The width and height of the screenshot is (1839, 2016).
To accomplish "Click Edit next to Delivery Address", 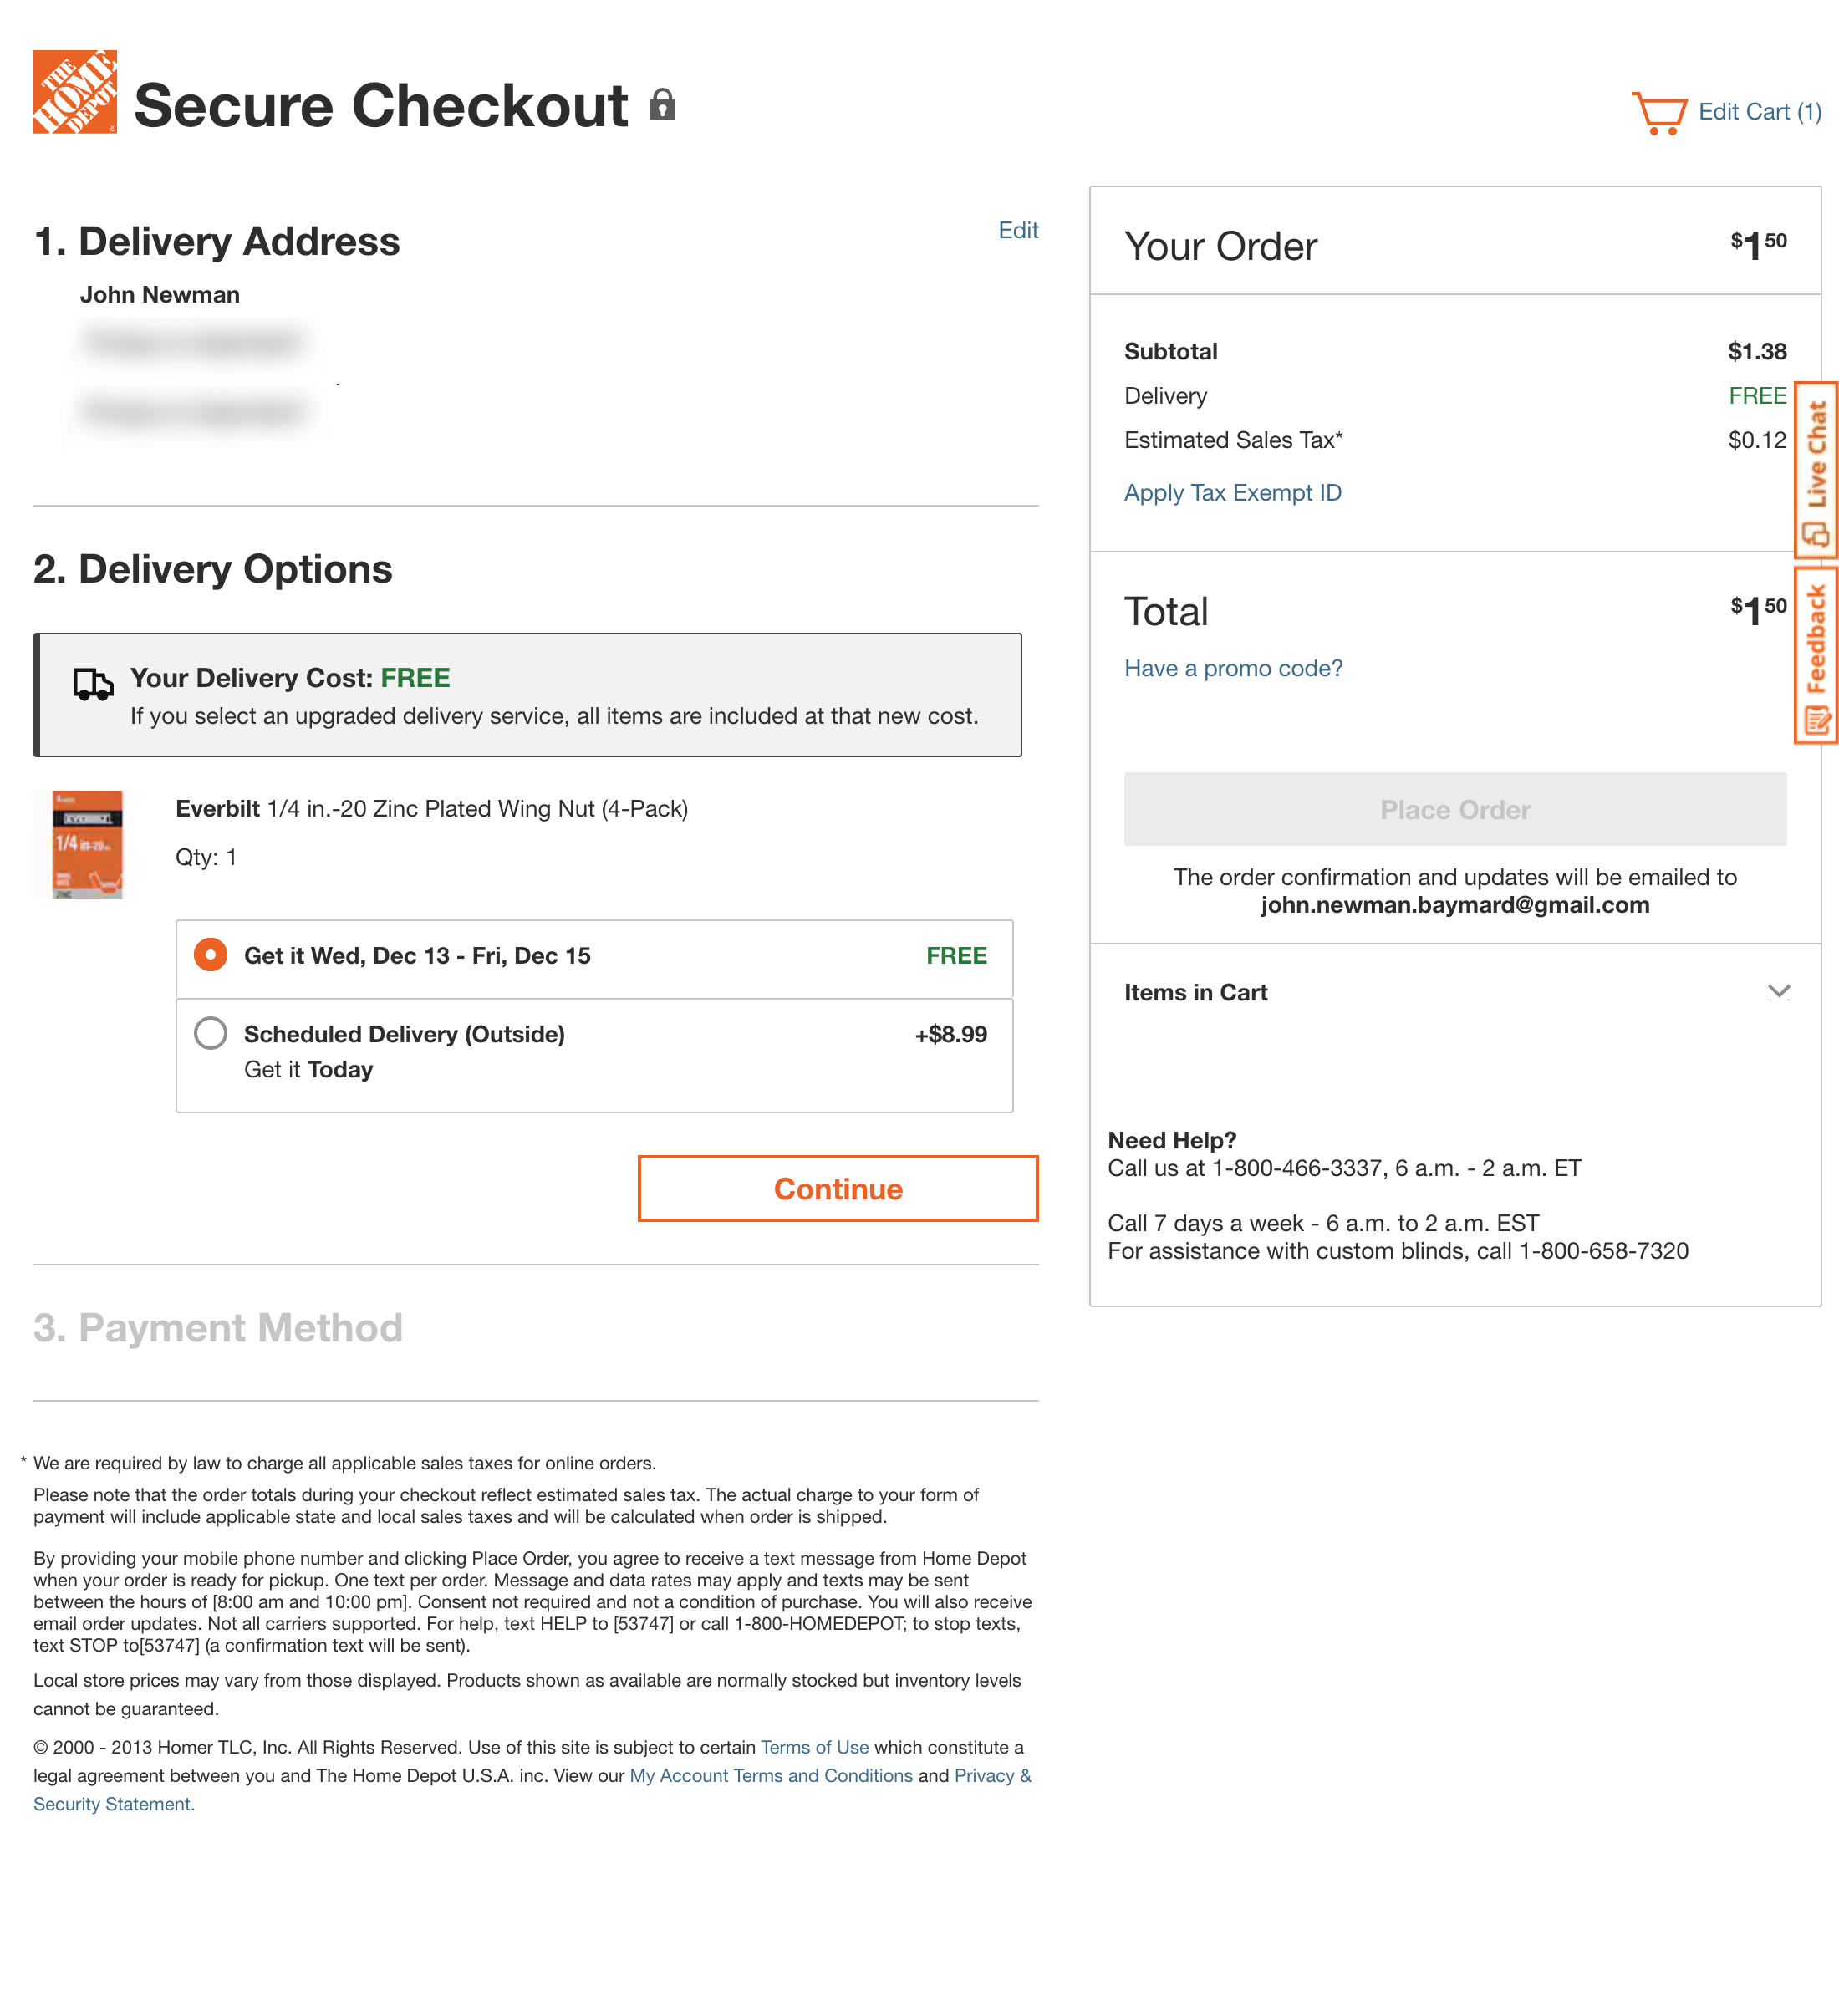I will 1018,230.
